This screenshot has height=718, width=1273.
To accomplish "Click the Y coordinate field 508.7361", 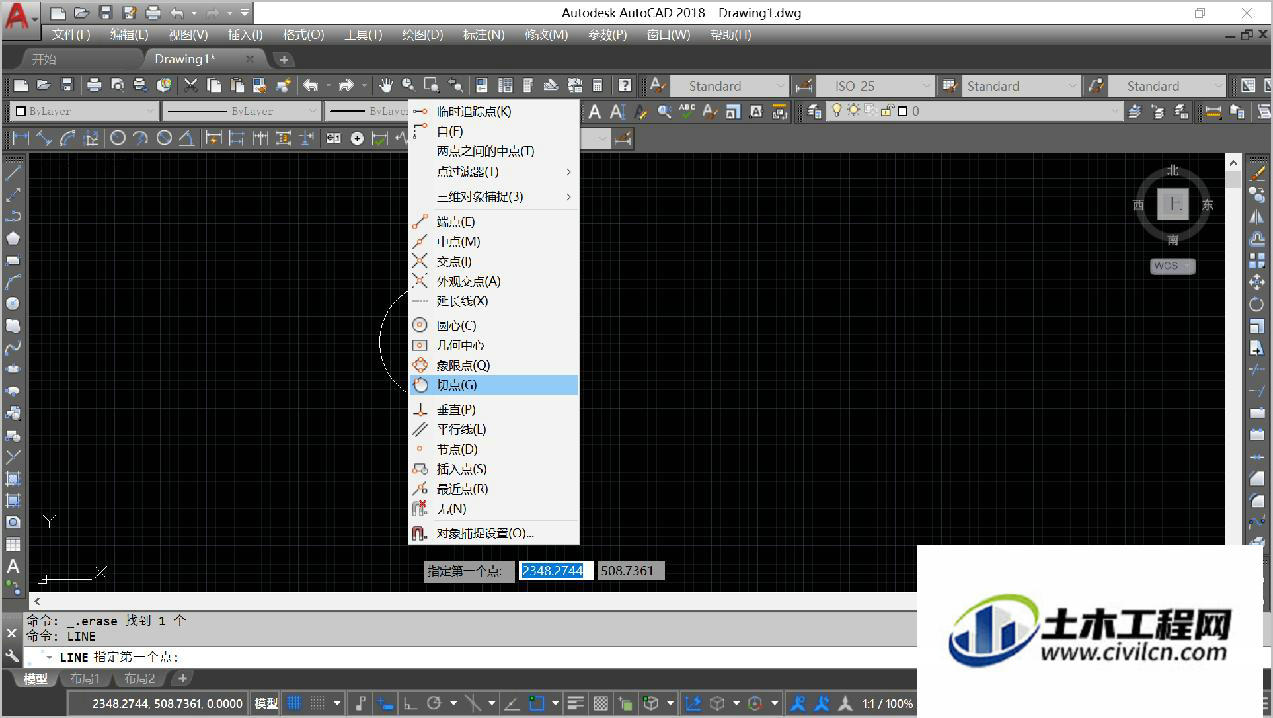I will point(629,571).
